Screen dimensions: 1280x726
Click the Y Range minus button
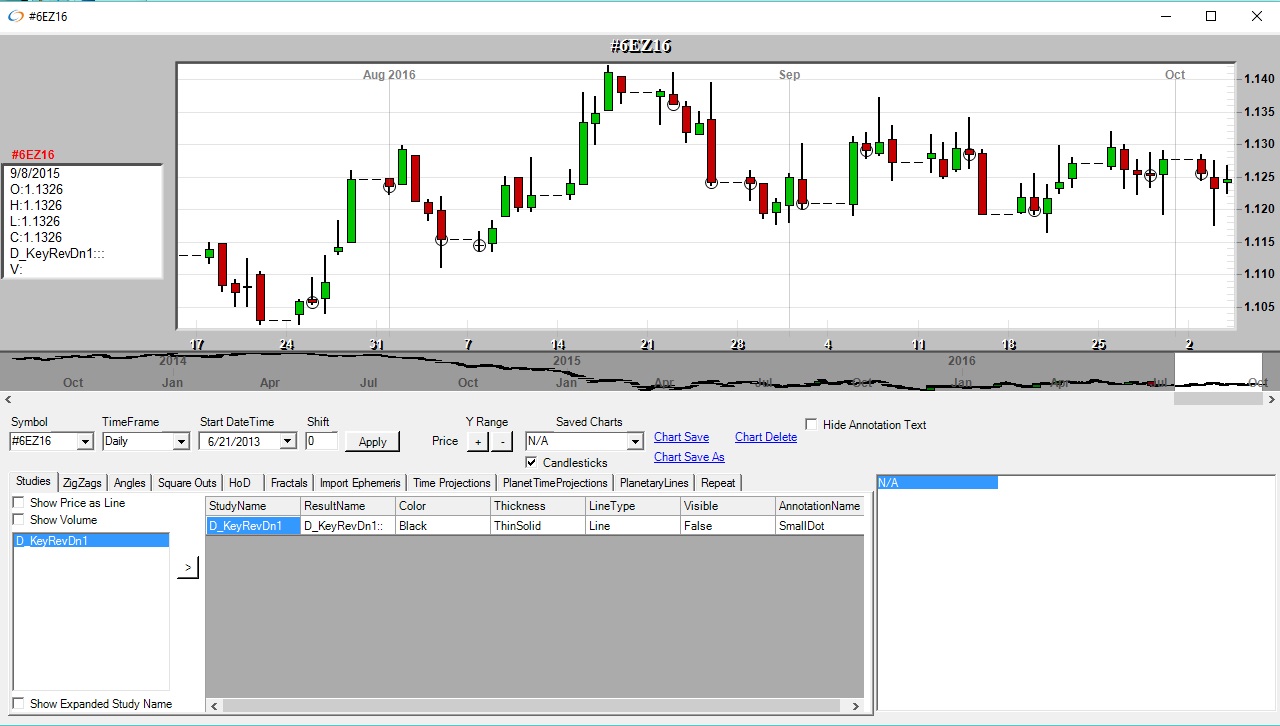(x=503, y=441)
